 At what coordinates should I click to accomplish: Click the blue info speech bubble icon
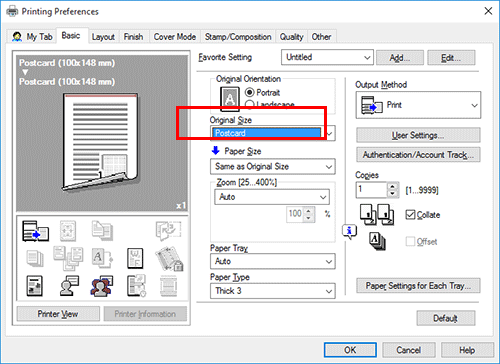click(349, 231)
